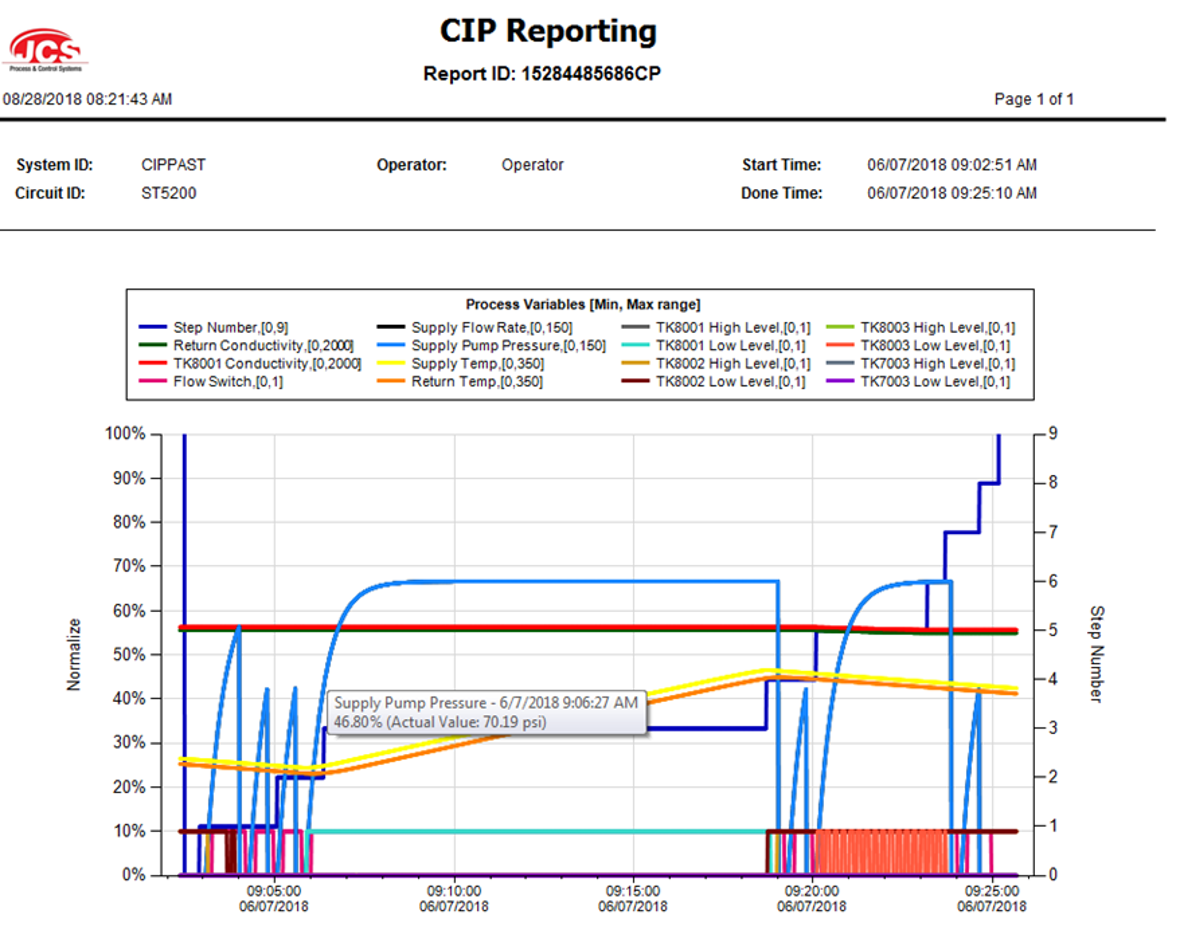
Task: Click the 5 label on Step Number axis
Action: point(1053,630)
